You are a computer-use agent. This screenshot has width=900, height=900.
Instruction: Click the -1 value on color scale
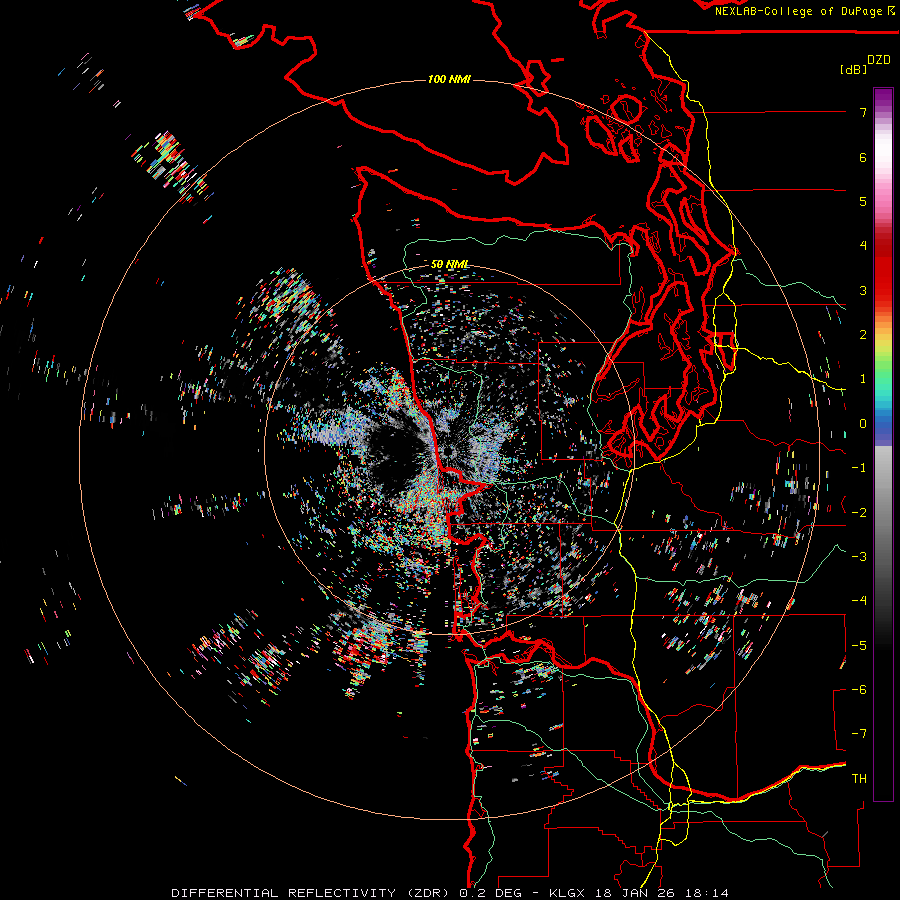tap(859, 468)
